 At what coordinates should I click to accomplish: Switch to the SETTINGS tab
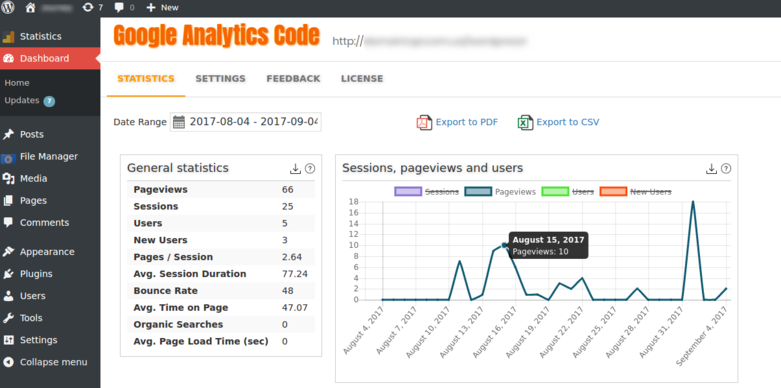[221, 79]
